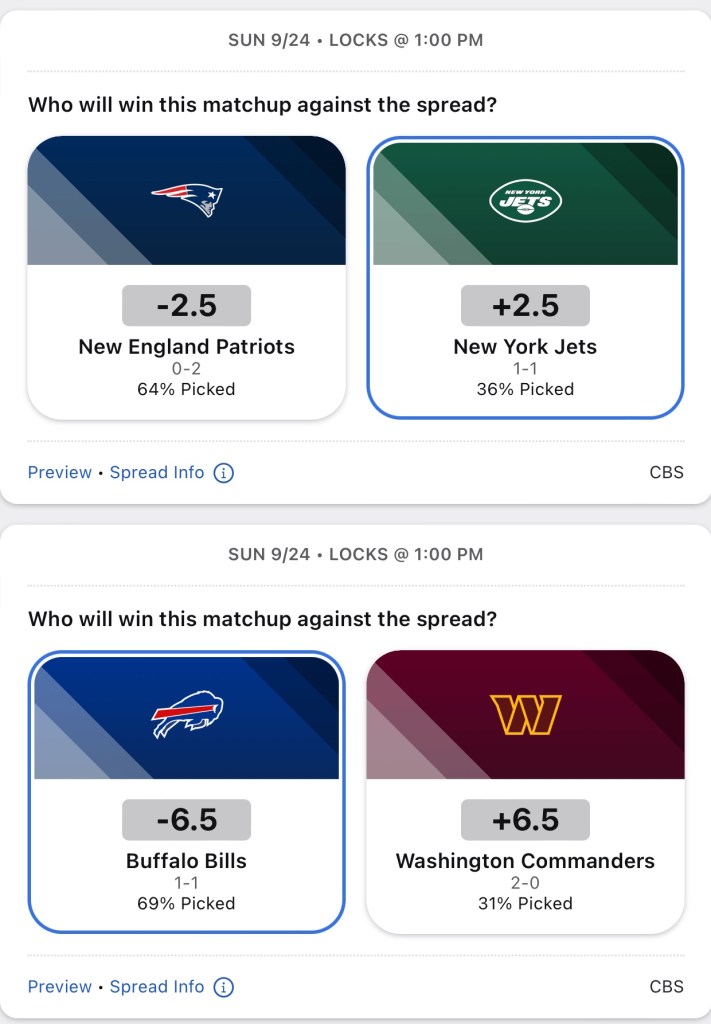This screenshot has height=1024, width=711.
Task: Click the Washington Commanders logo
Action: coord(525,714)
